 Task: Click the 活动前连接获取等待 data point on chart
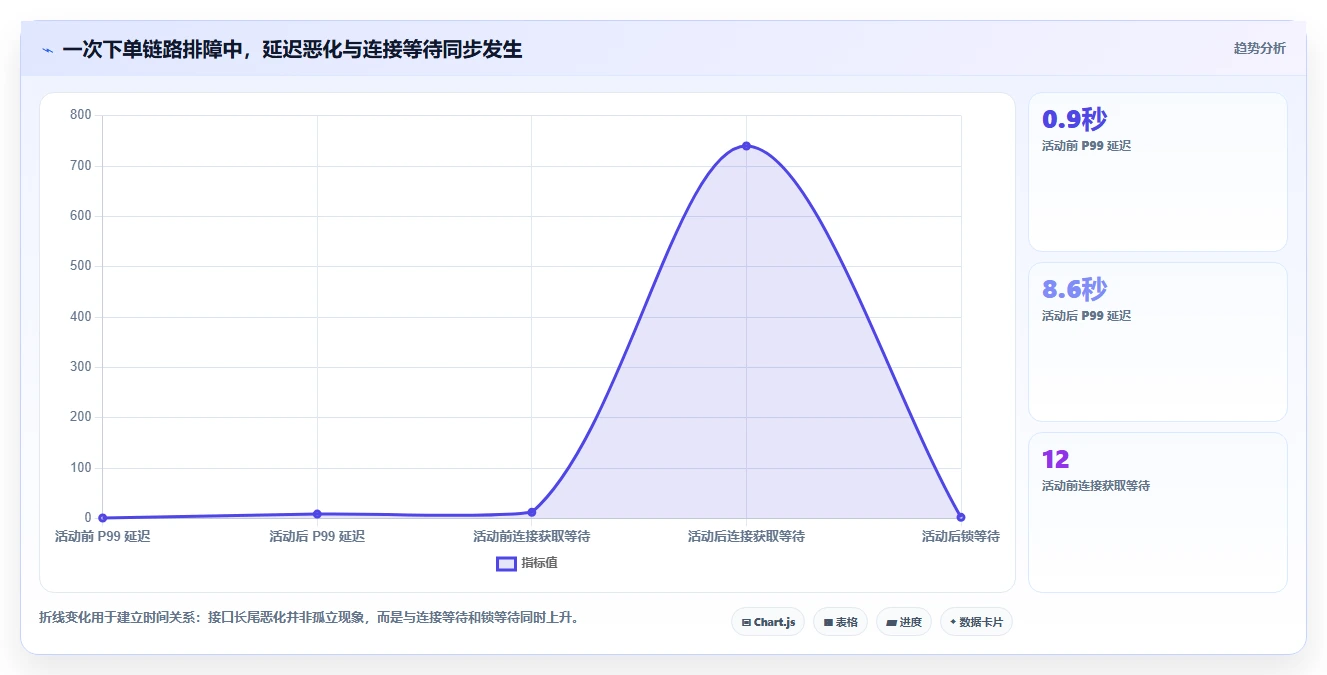coord(532,512)
